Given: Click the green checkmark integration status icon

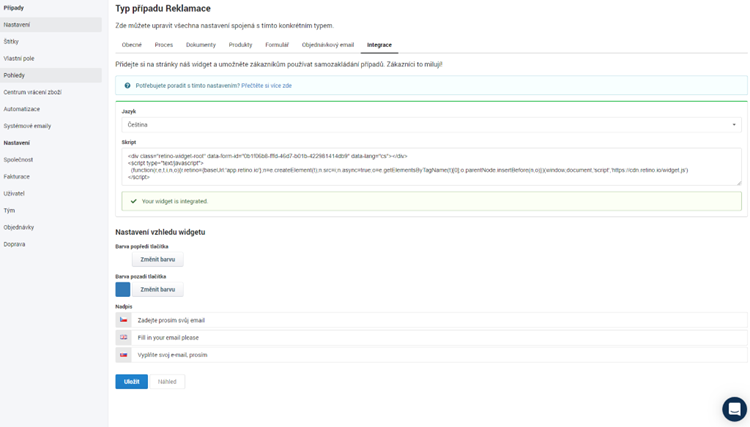Looking at the screenshot, I should tap(133, 201).
